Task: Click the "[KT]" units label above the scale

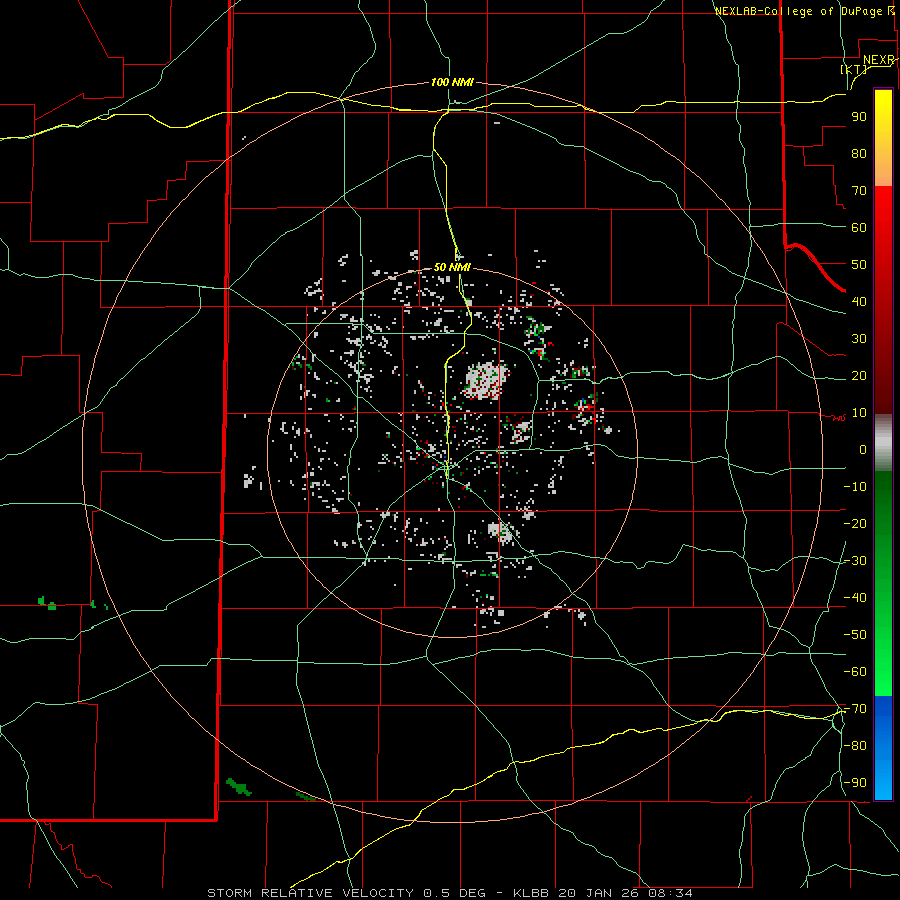Action: [854, 69]
